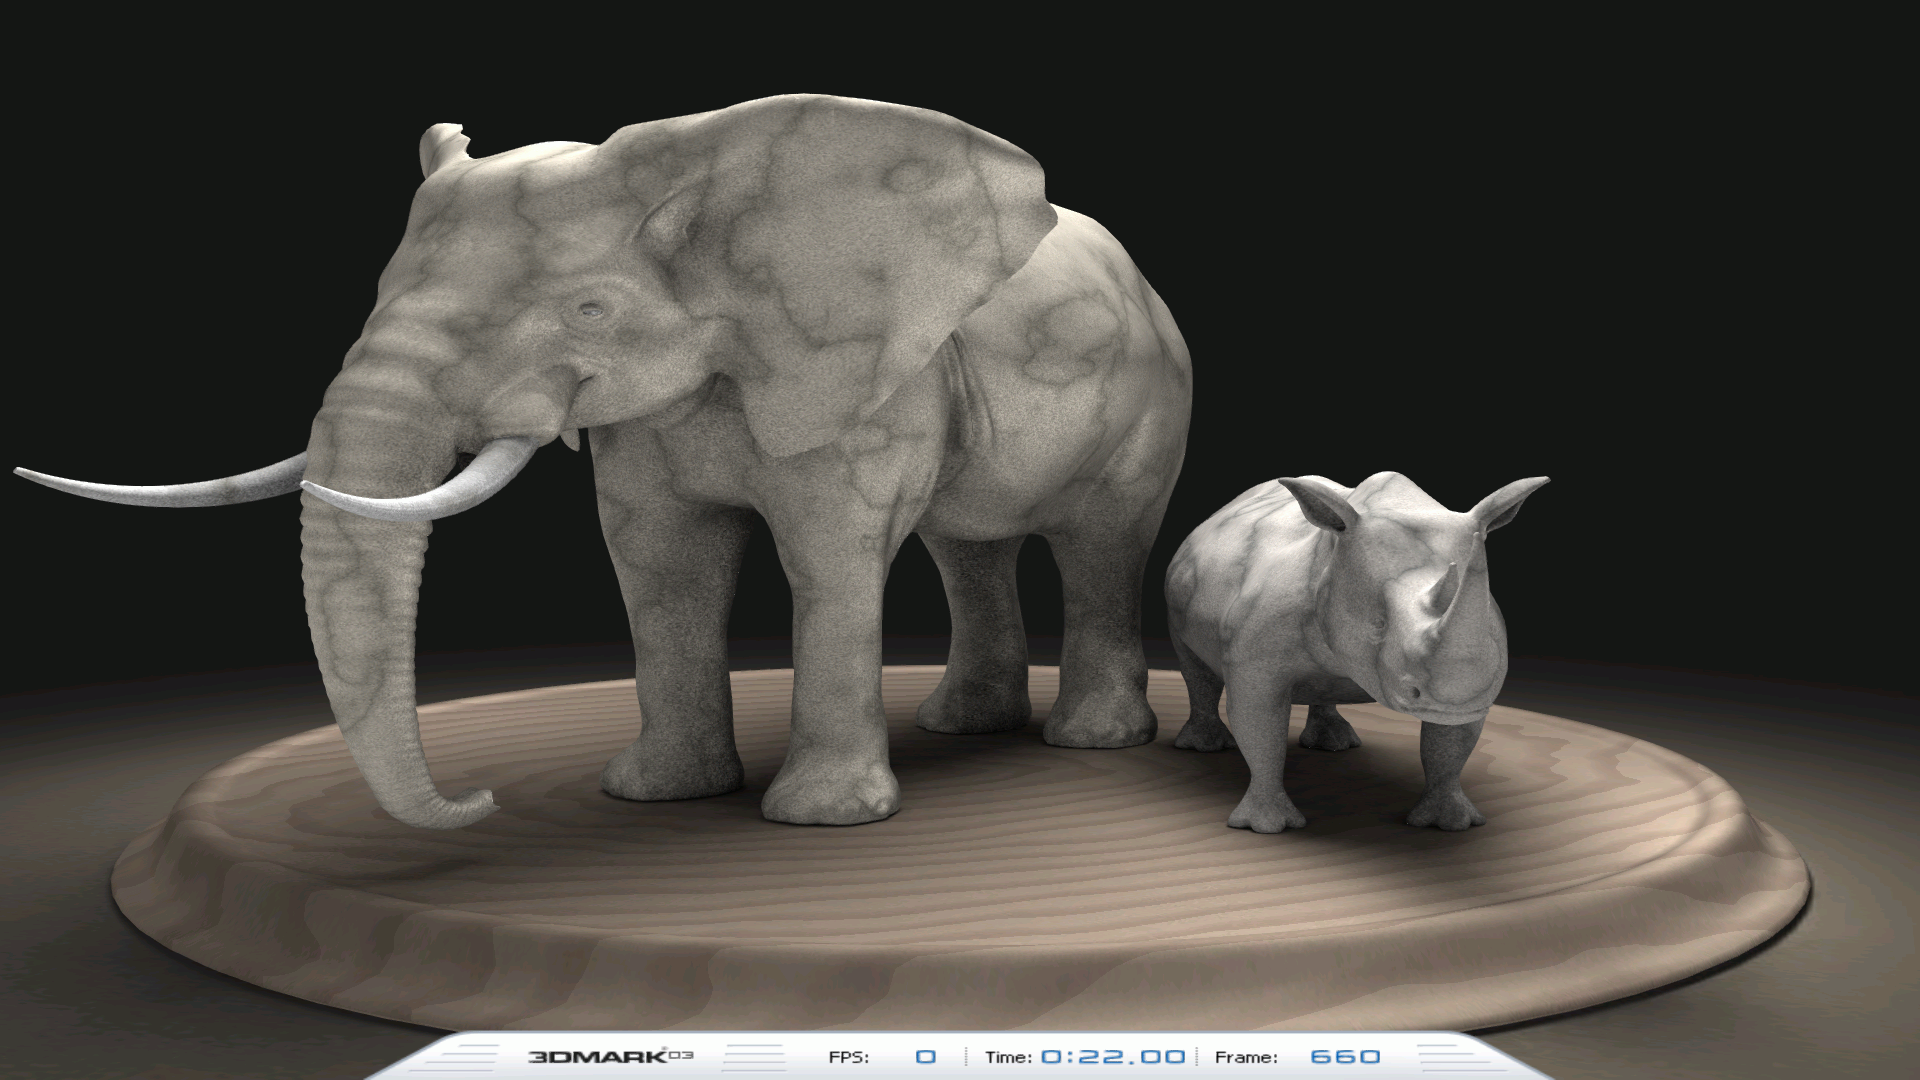The image size is (1920, 1080).
Task: Click the FPS label in the status bar
Action: [848, 1057]
